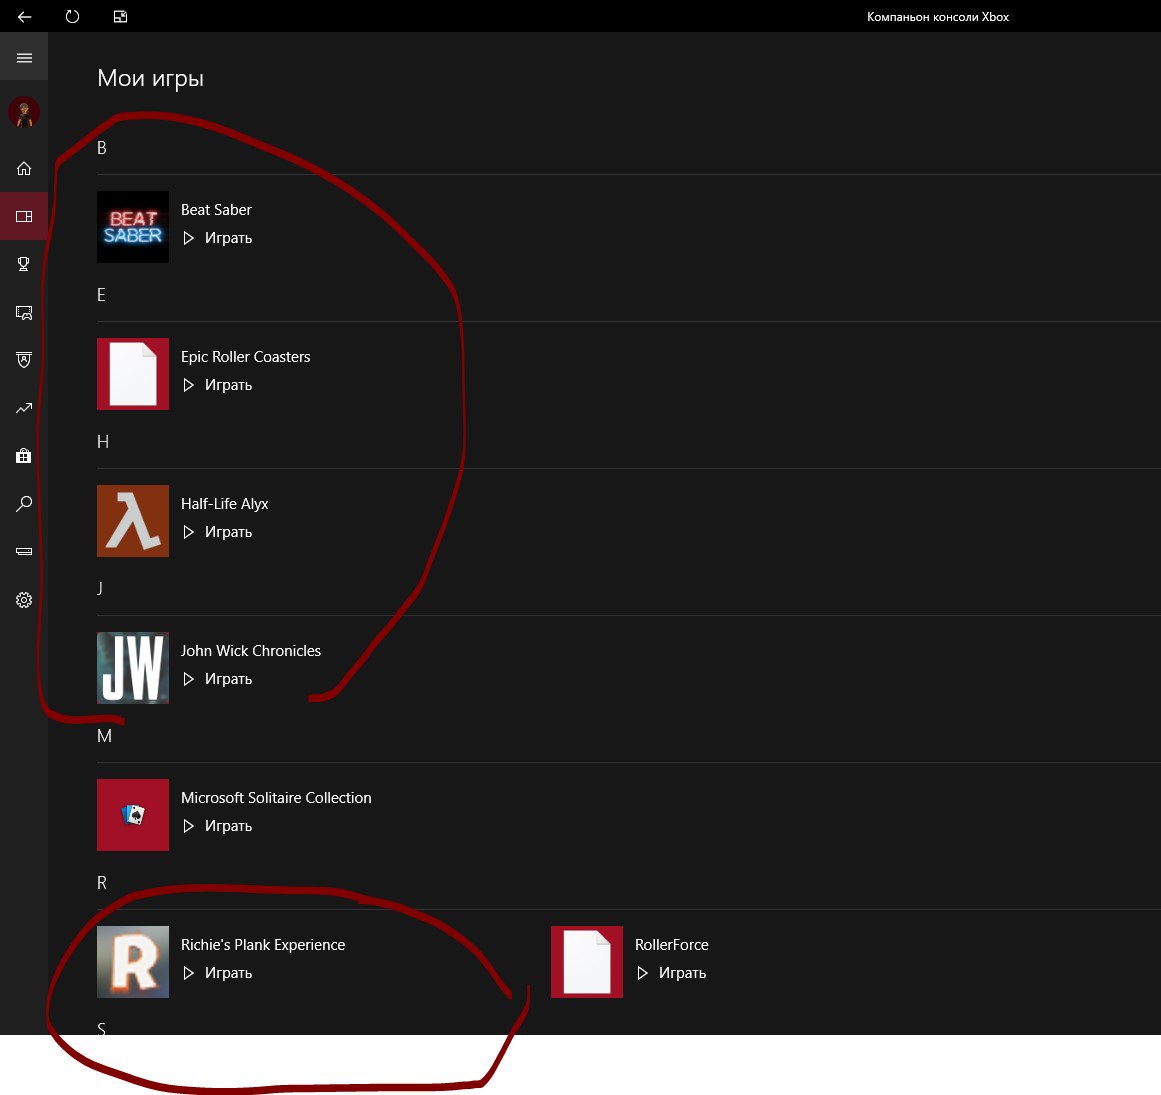
Task: Click Play triangle for Half-Life Alyx
Action: coord(189,532)
